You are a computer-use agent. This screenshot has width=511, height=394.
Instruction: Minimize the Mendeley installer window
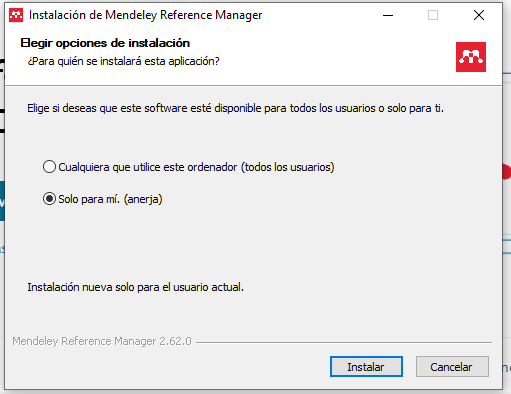click(388, 15)
